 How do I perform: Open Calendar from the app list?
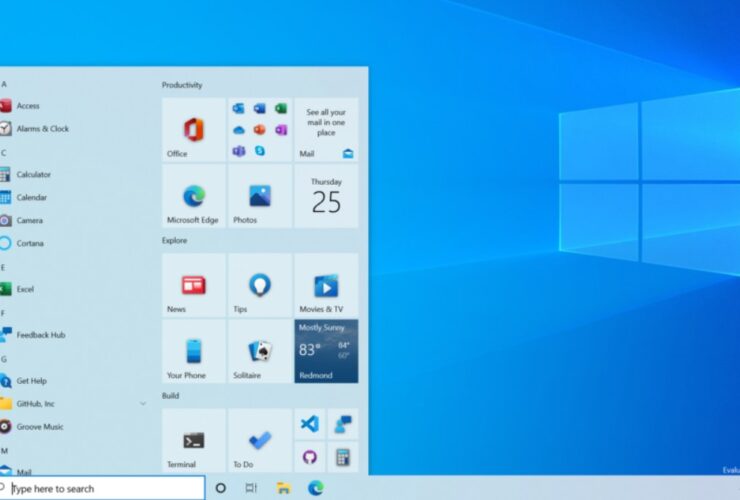pyautogui.click(x=76, y=197)
